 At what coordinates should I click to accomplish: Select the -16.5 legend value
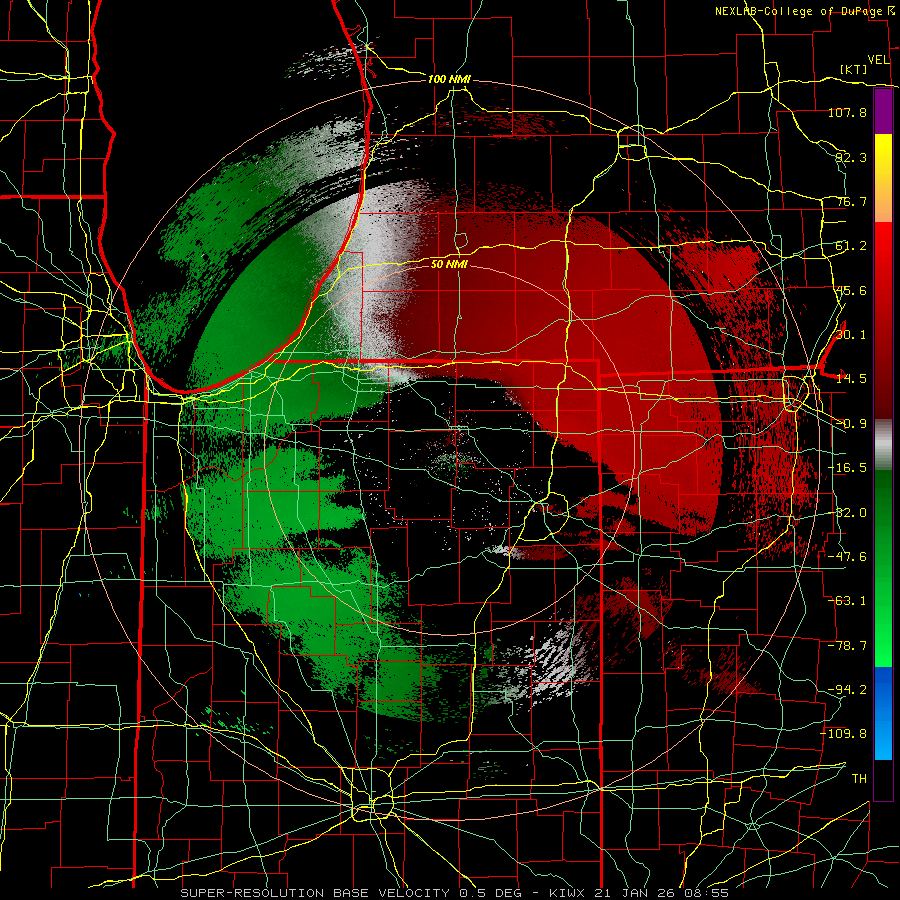847,468
